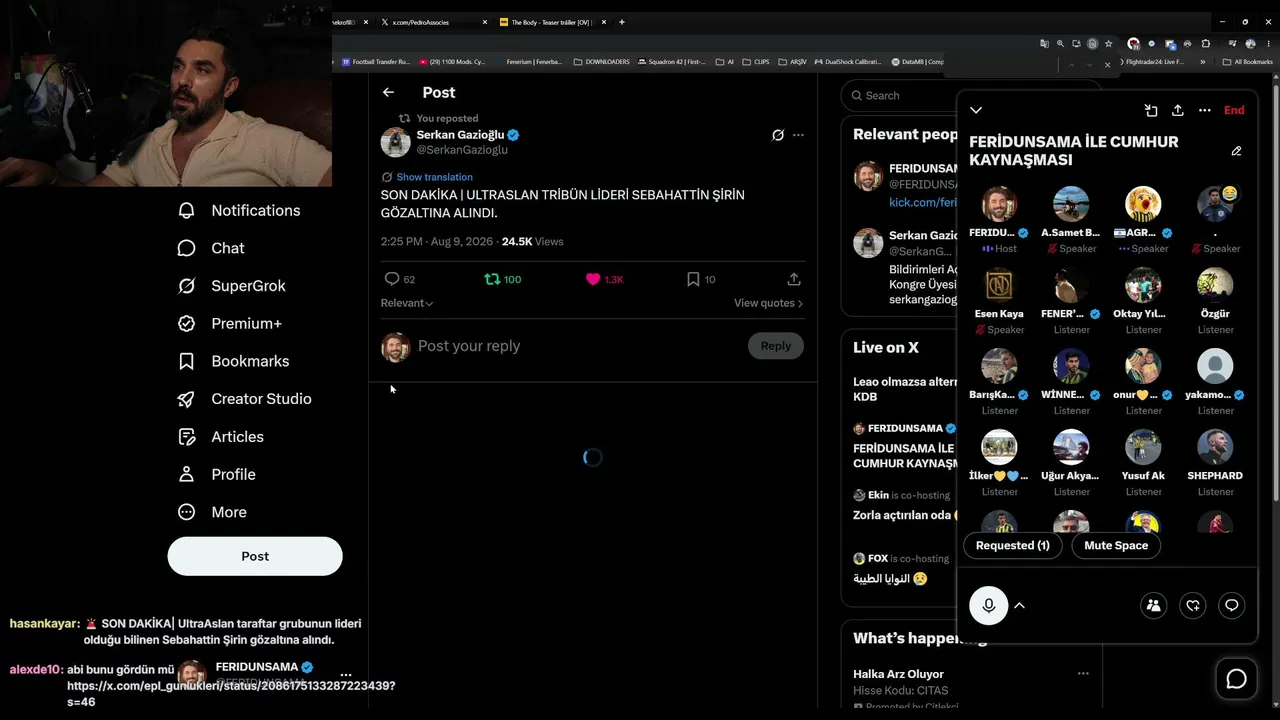Close the browser find bar
Image resolution: width=1280 pixels, height=720 pixels.
[x=1107, y=65]
